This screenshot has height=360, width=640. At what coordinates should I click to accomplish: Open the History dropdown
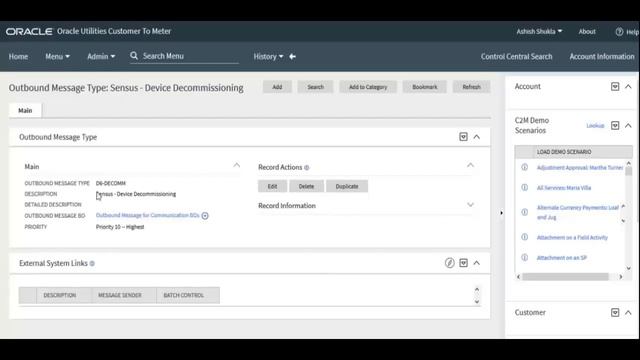coord(268,57)
